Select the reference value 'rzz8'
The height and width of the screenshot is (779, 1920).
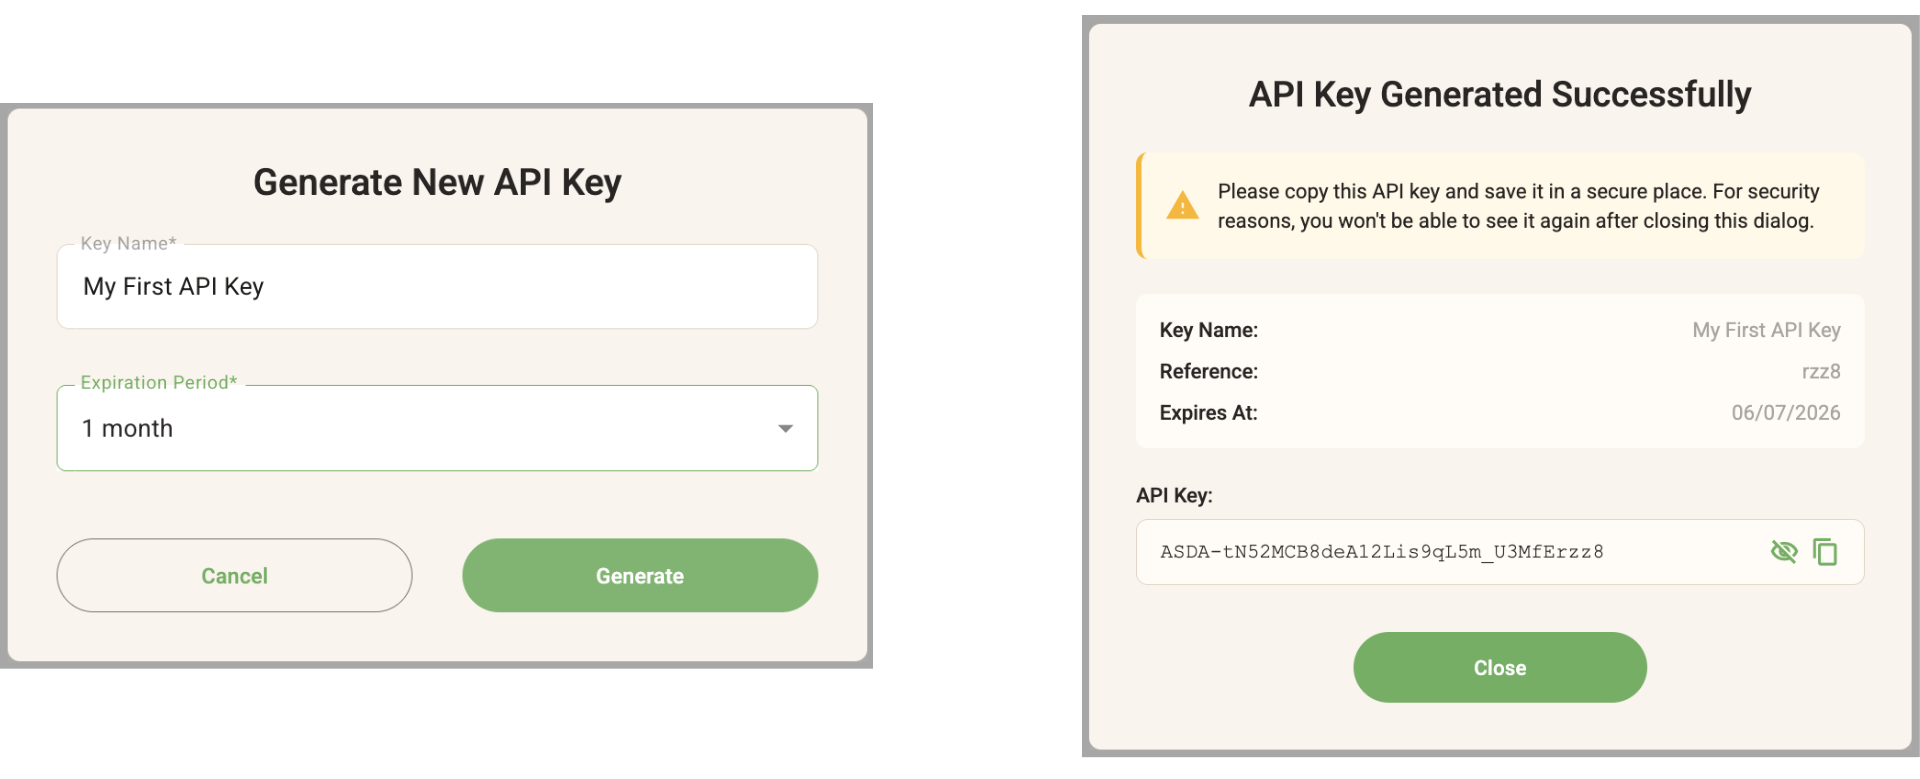pos(1821,372)
